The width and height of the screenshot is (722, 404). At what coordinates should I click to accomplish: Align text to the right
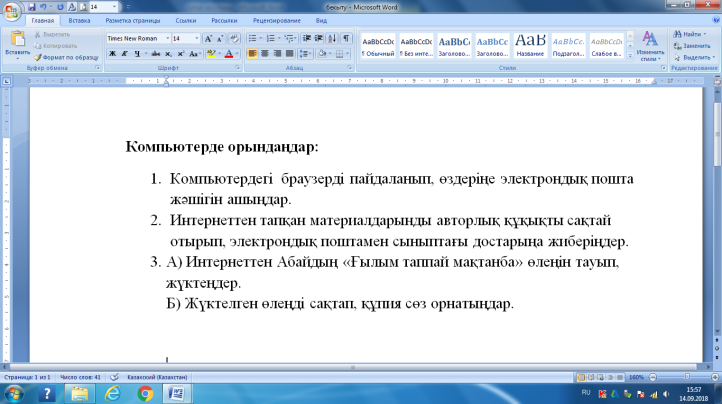[x=277, y=54]
